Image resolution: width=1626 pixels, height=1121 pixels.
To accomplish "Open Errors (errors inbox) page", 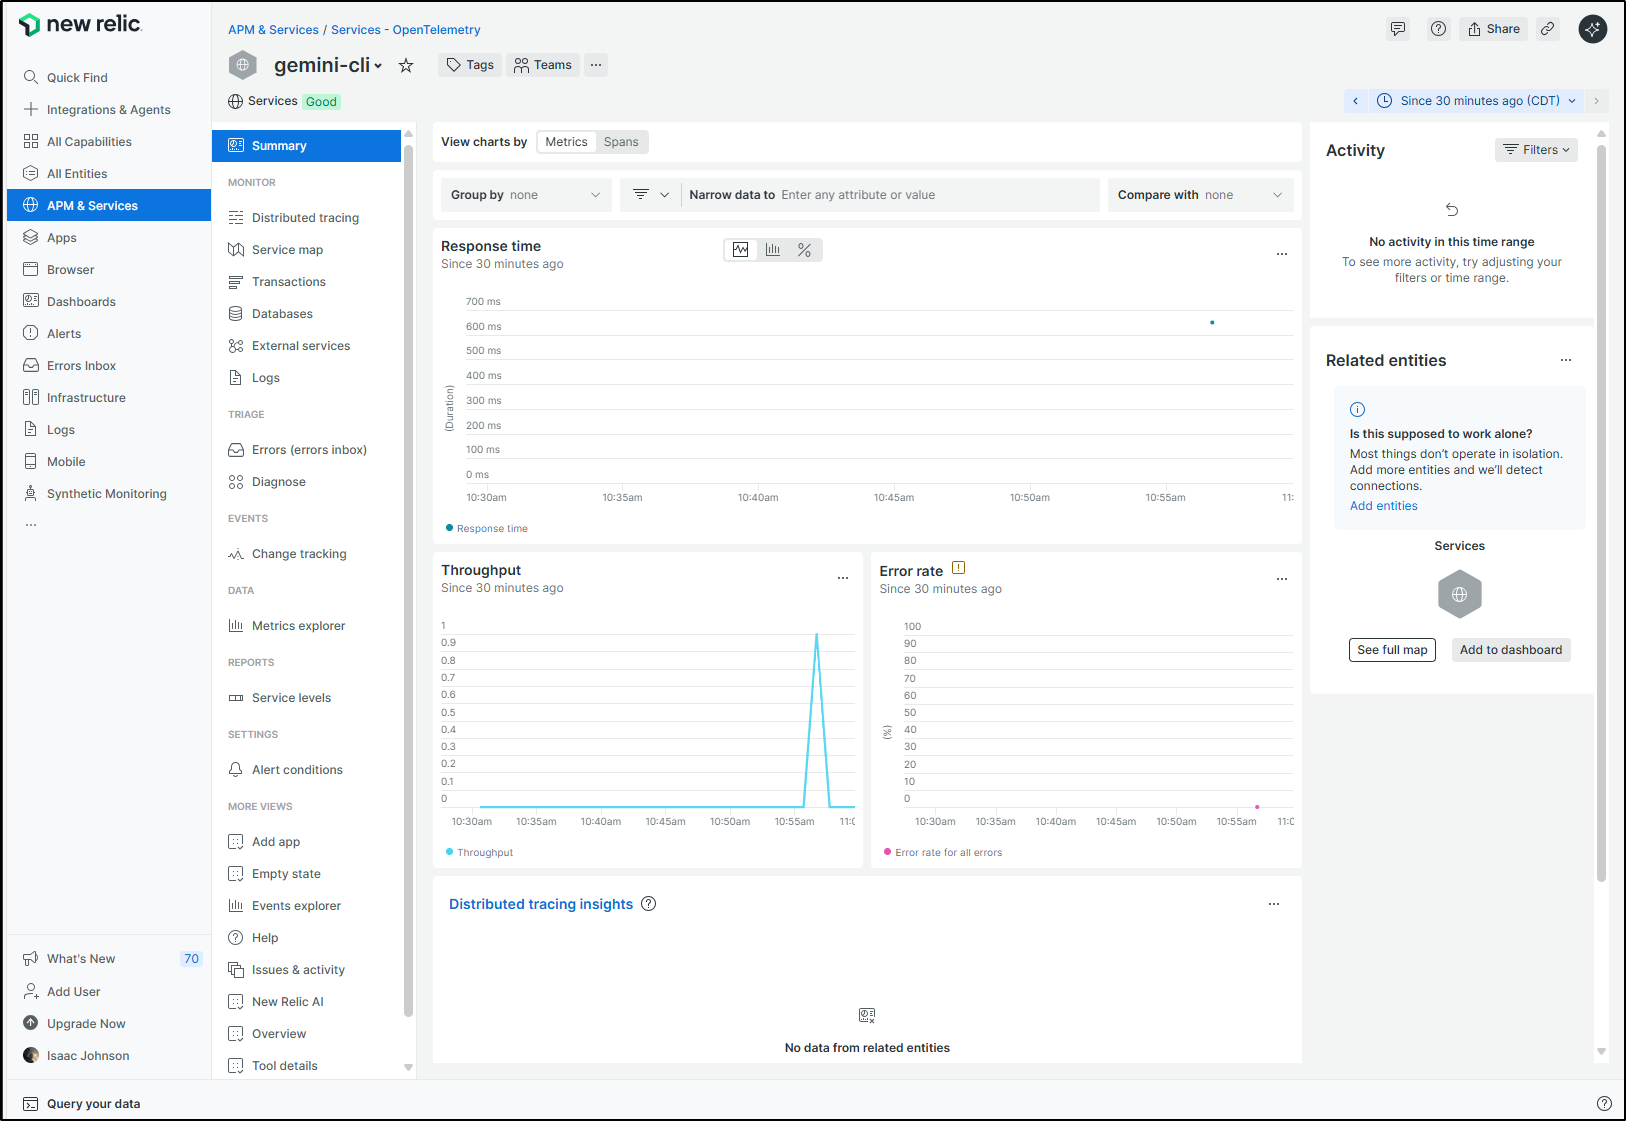I will [x=308, y=450].
